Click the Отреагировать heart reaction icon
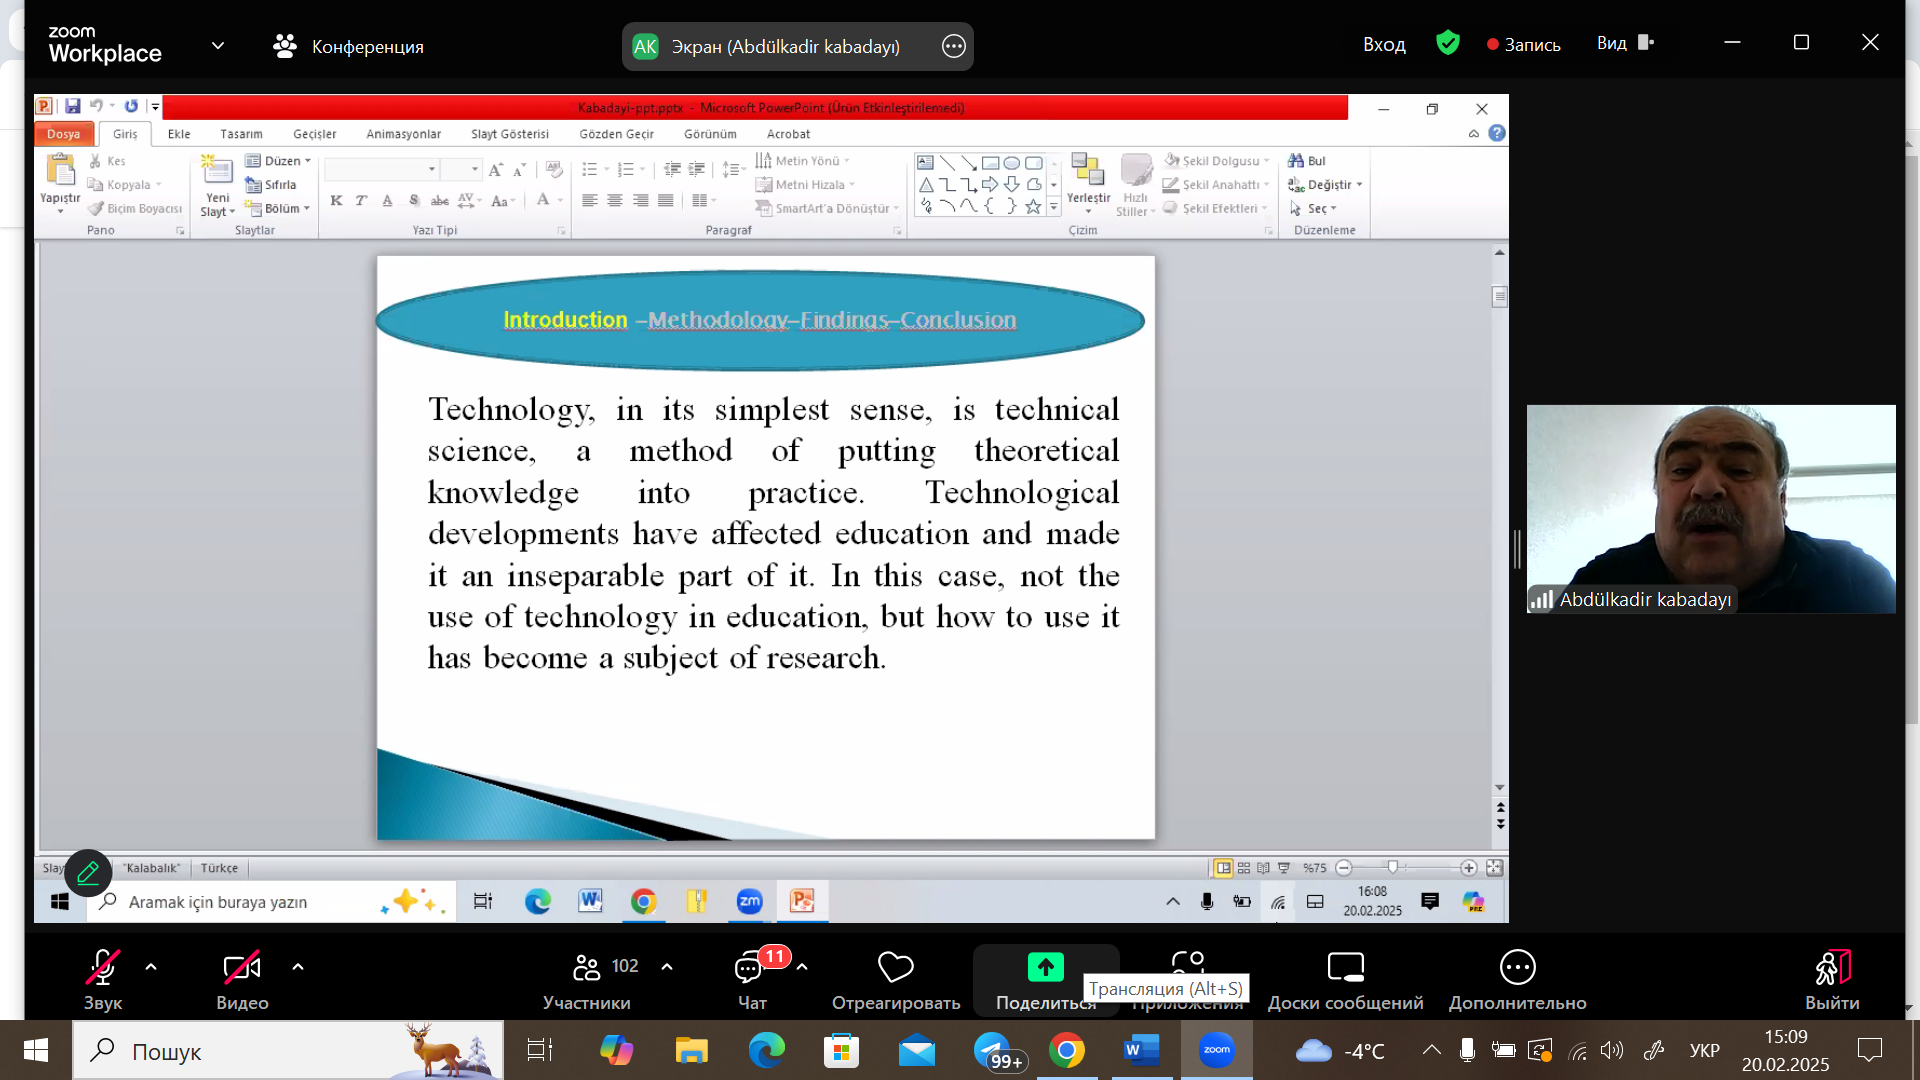This screenshot has width=1920, height=1080. [x=895, y=968]
